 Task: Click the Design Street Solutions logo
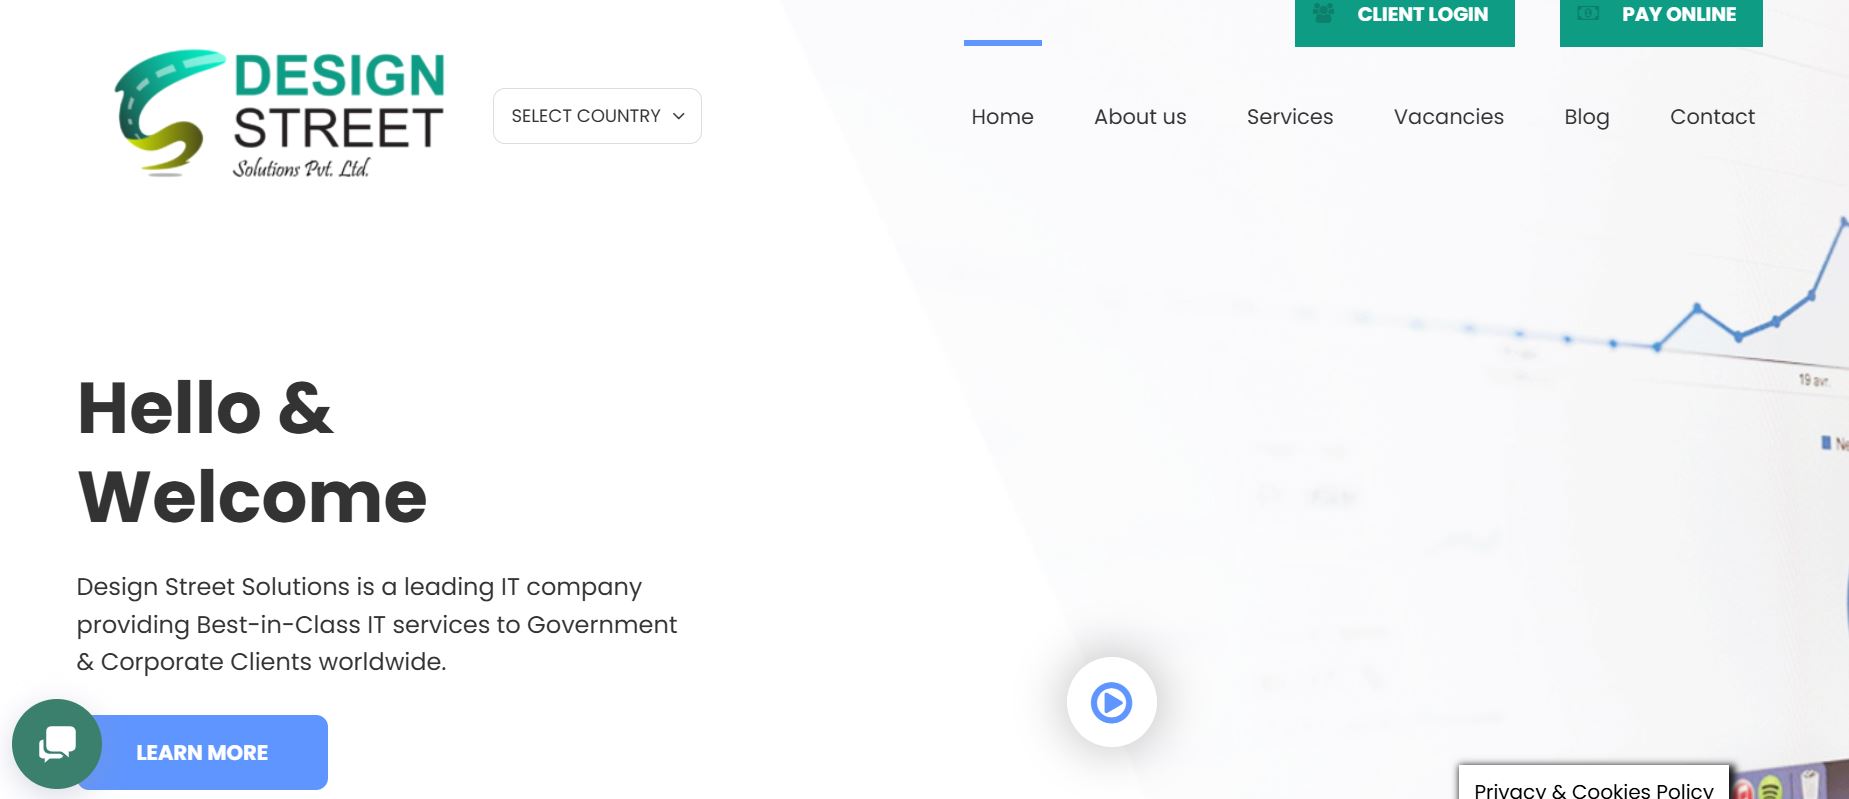pyautogui.click(x=280, y=114)
